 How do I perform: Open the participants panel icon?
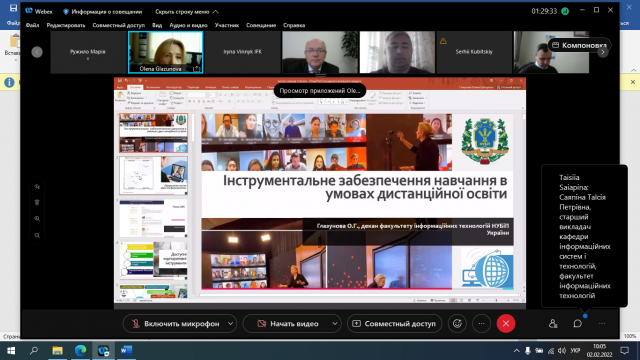click(553, 324)
